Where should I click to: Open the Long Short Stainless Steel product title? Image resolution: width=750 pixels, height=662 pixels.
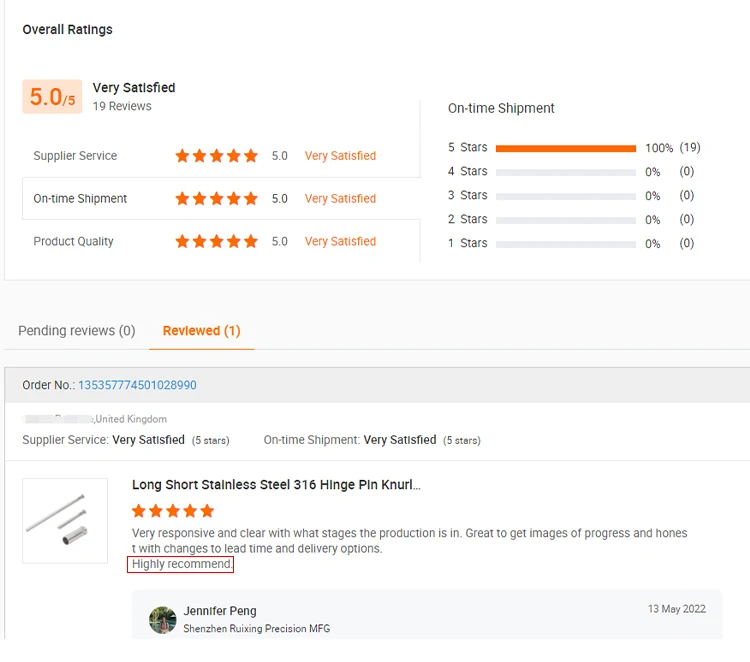tap(276, 485)
